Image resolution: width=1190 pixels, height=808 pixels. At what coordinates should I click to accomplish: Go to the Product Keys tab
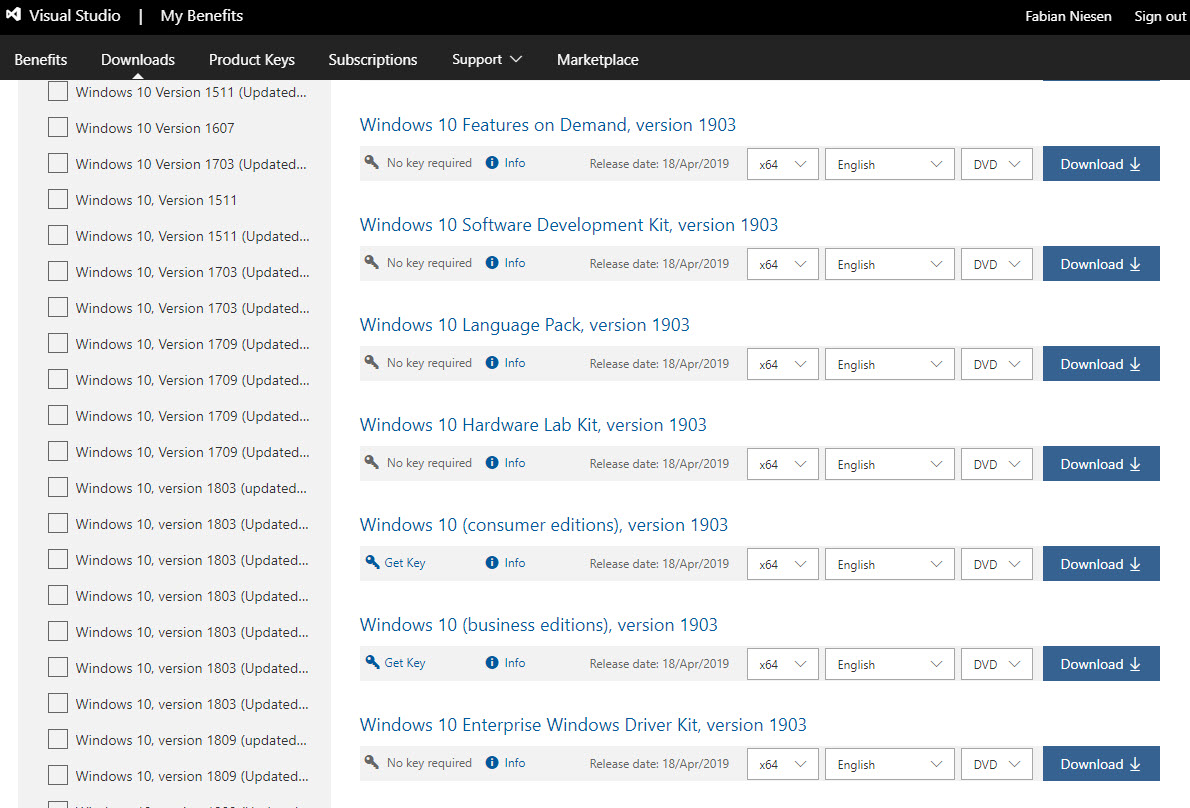tap(251, 59)
